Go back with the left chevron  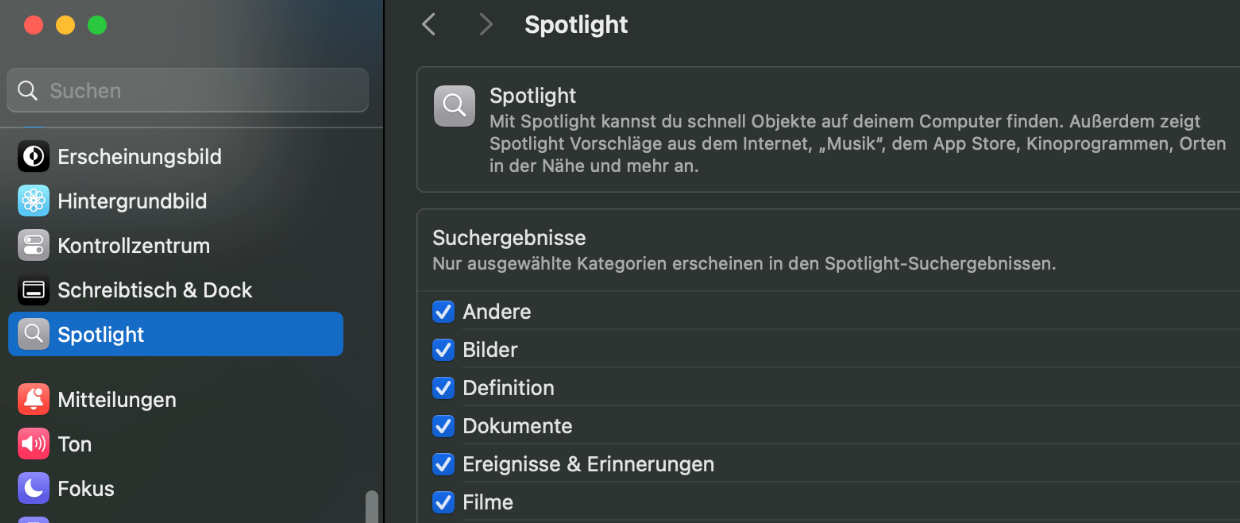429,24
